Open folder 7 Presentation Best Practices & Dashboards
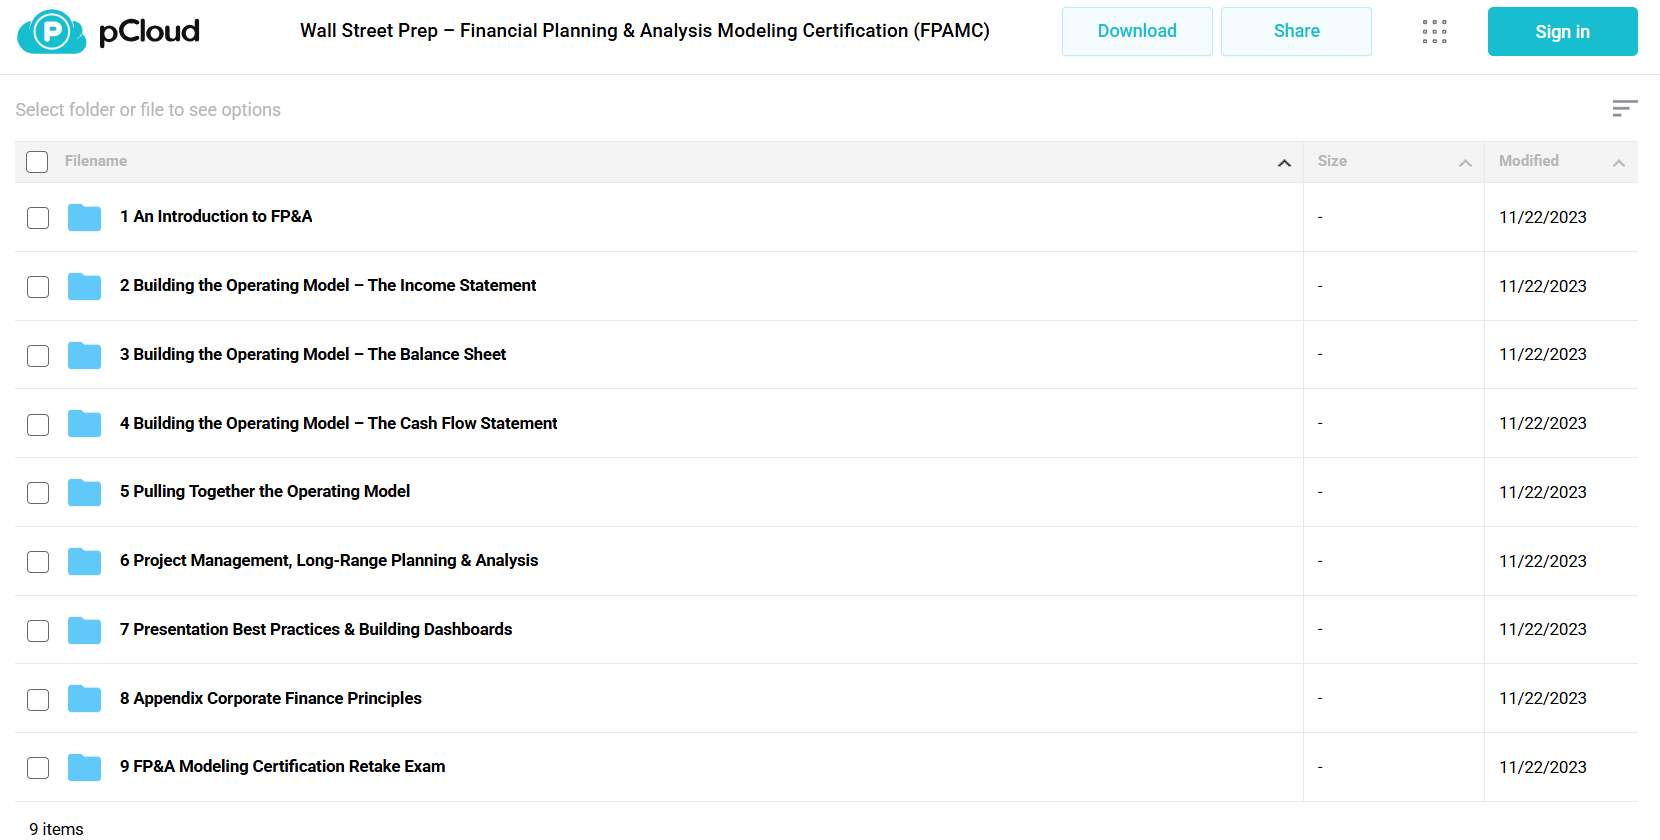1660x840 pixels. [x=316, y=629]
